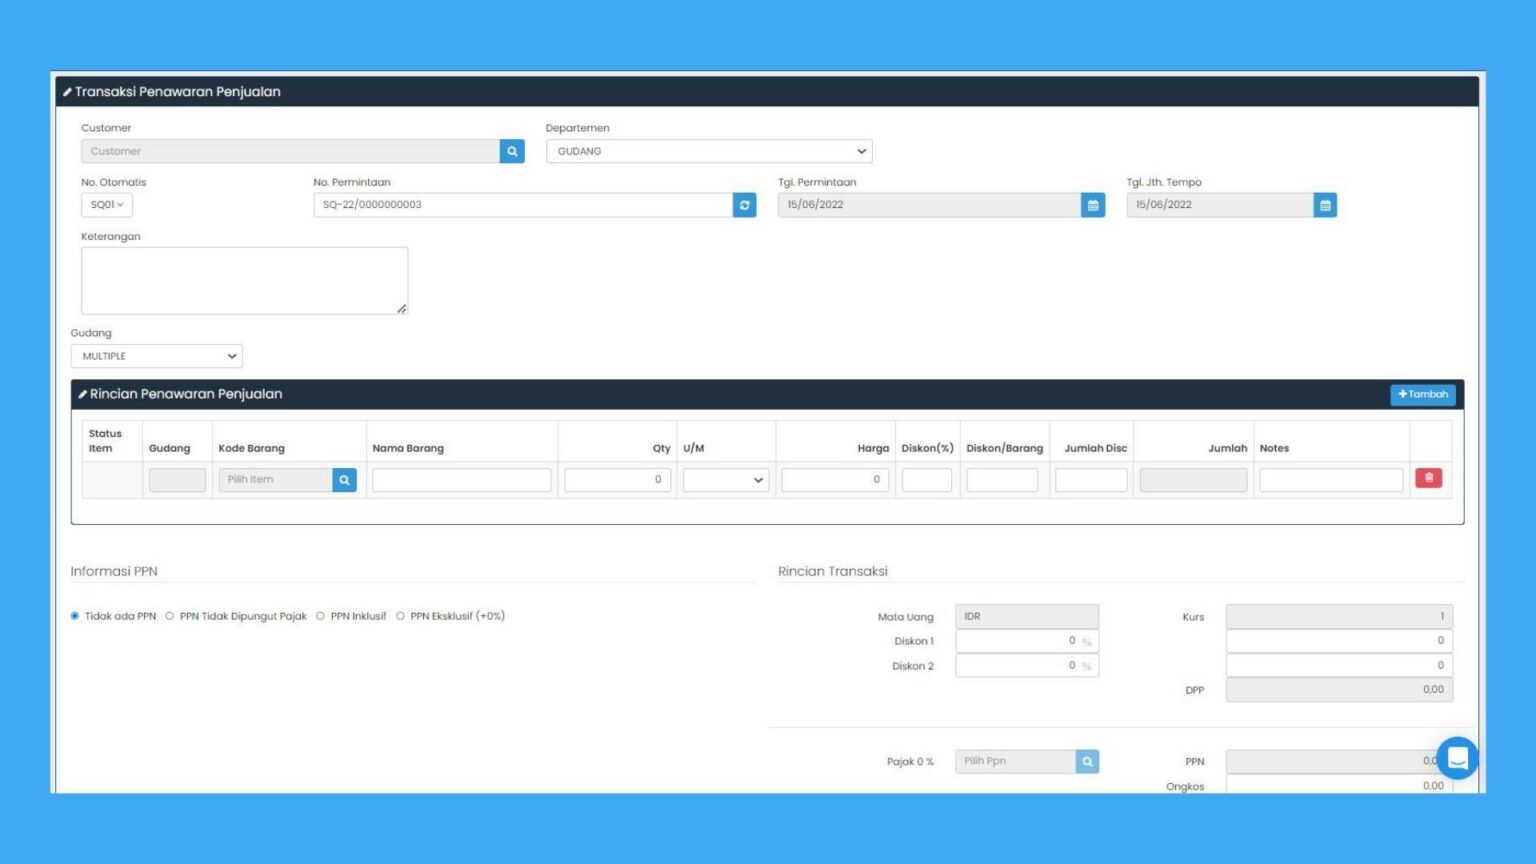This screenshot has width=1536, height=864.
Task: Search item using Kode Barang magnifier
Action: pos(344,480)
